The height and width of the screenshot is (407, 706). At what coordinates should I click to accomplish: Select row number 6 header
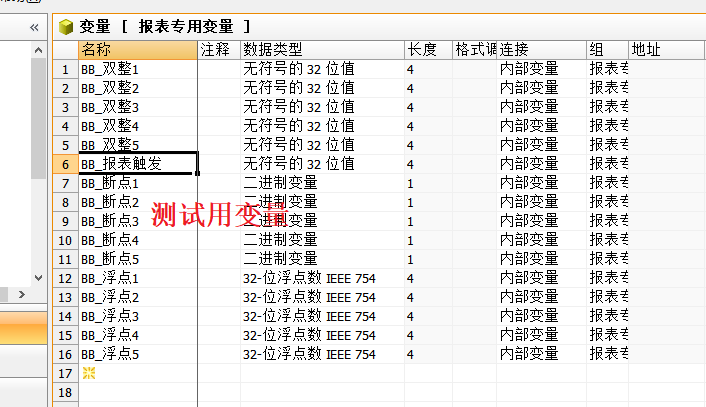click(65, 163)
